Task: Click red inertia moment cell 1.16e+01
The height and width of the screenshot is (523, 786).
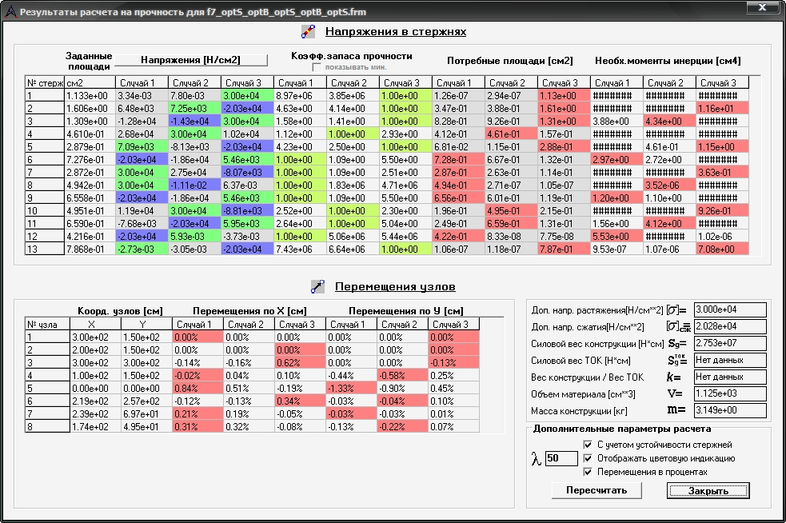Action: [722, 108]
